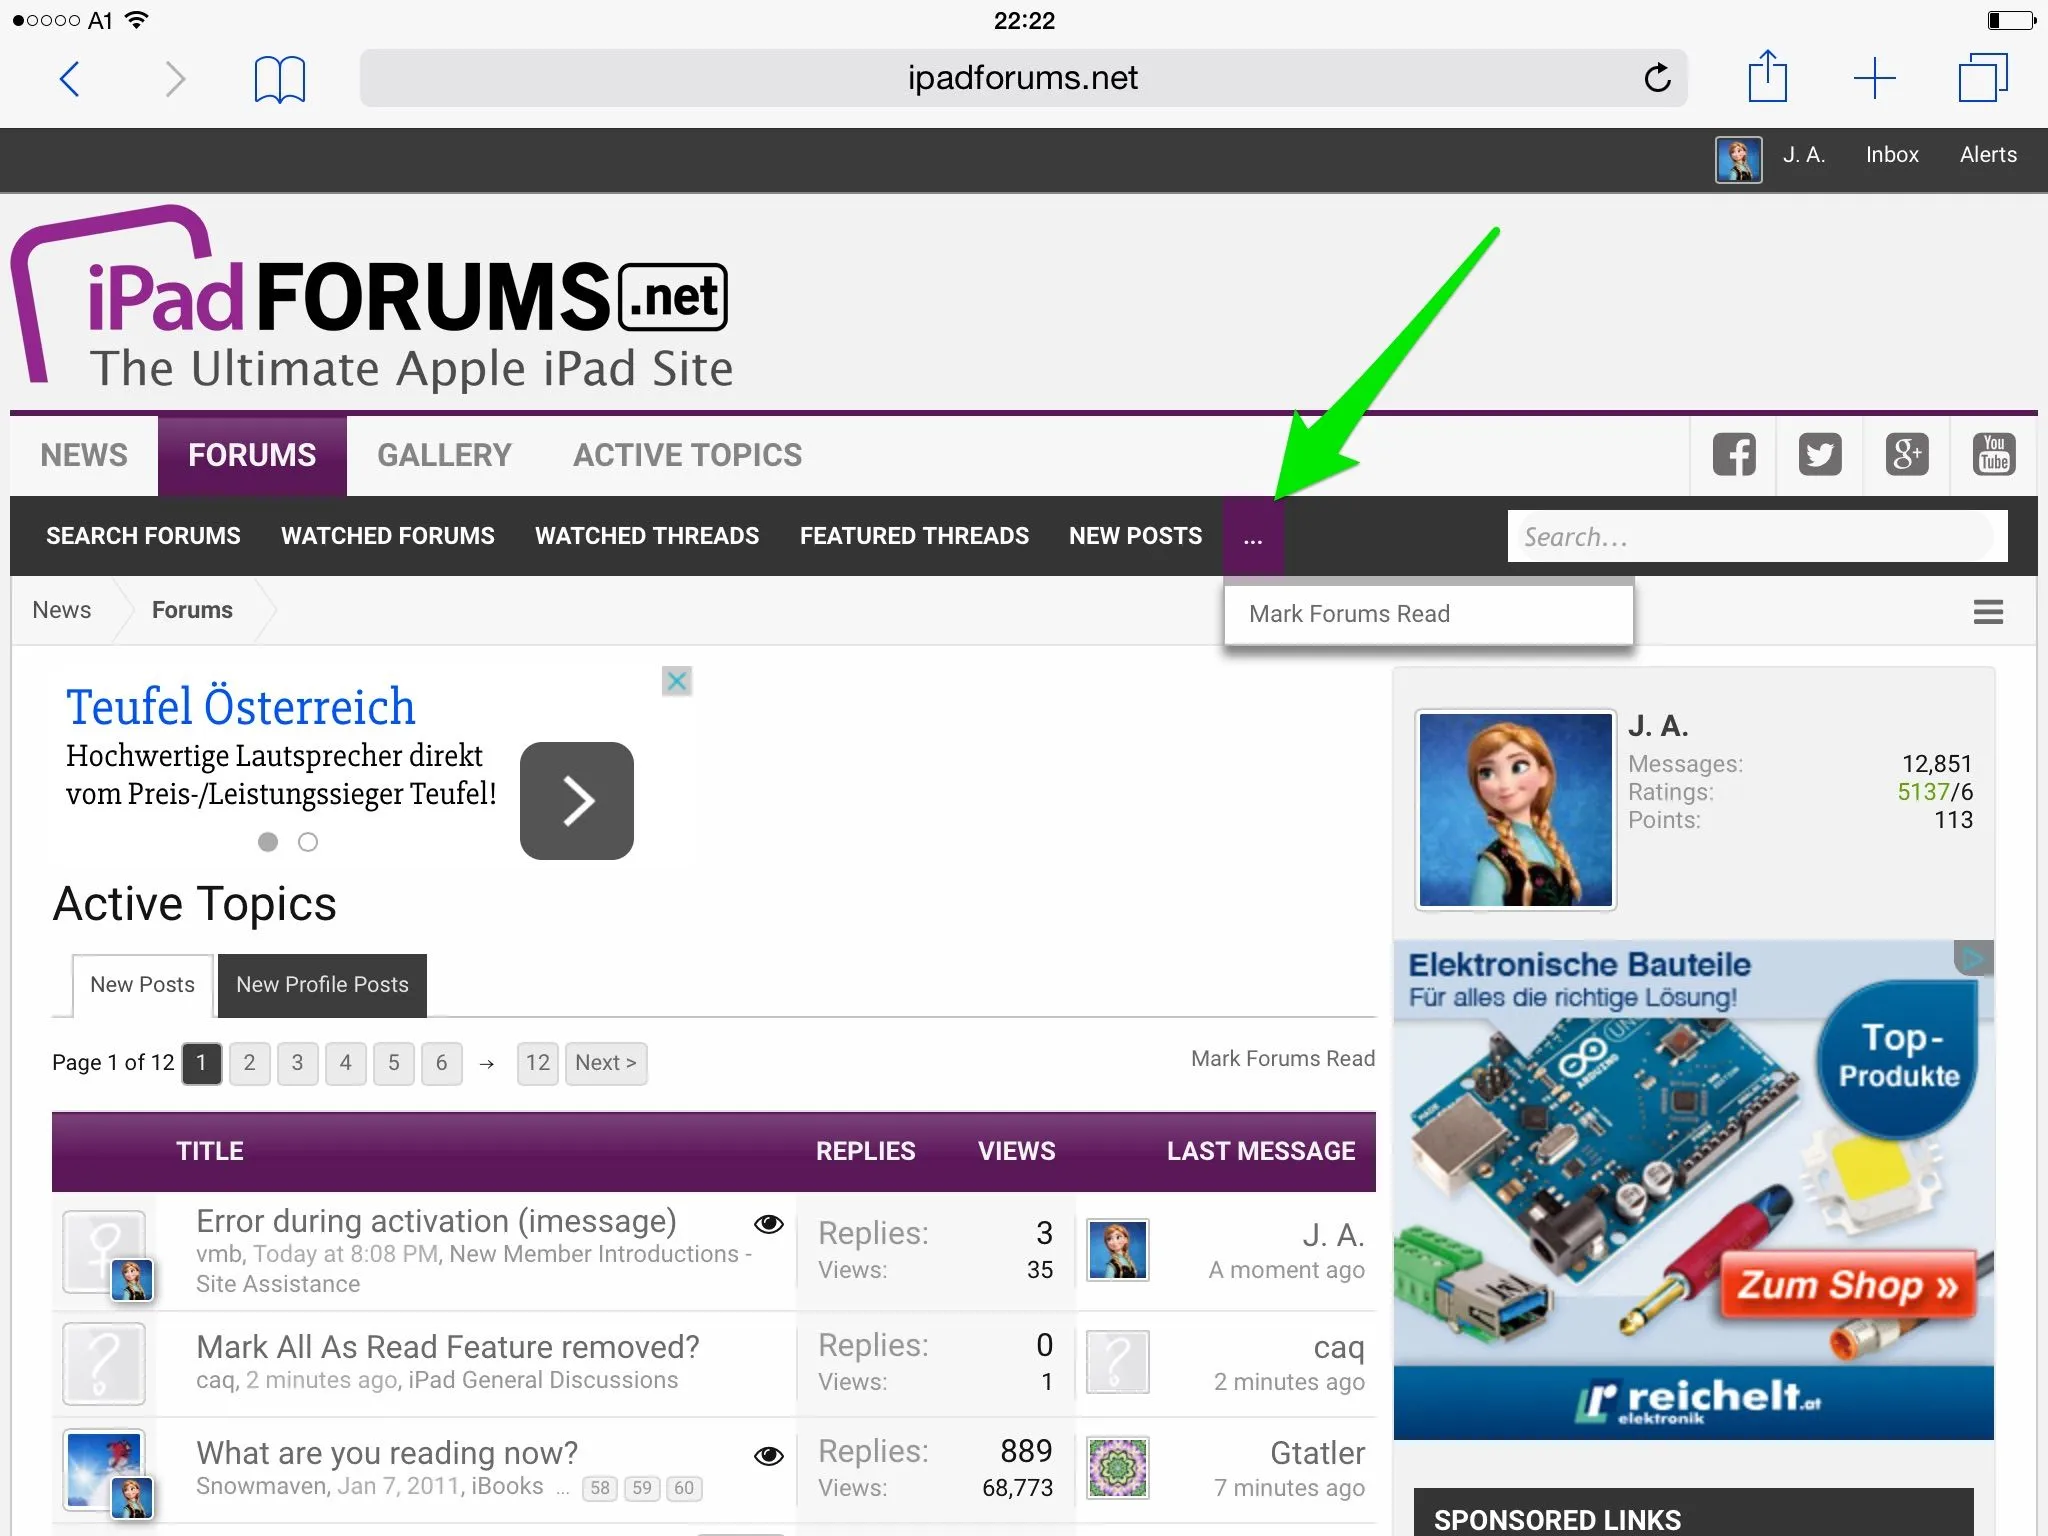Toggle watch eye on reading thread
The height and width of the screenshot is (1536, 2048).
point(768,1456)
